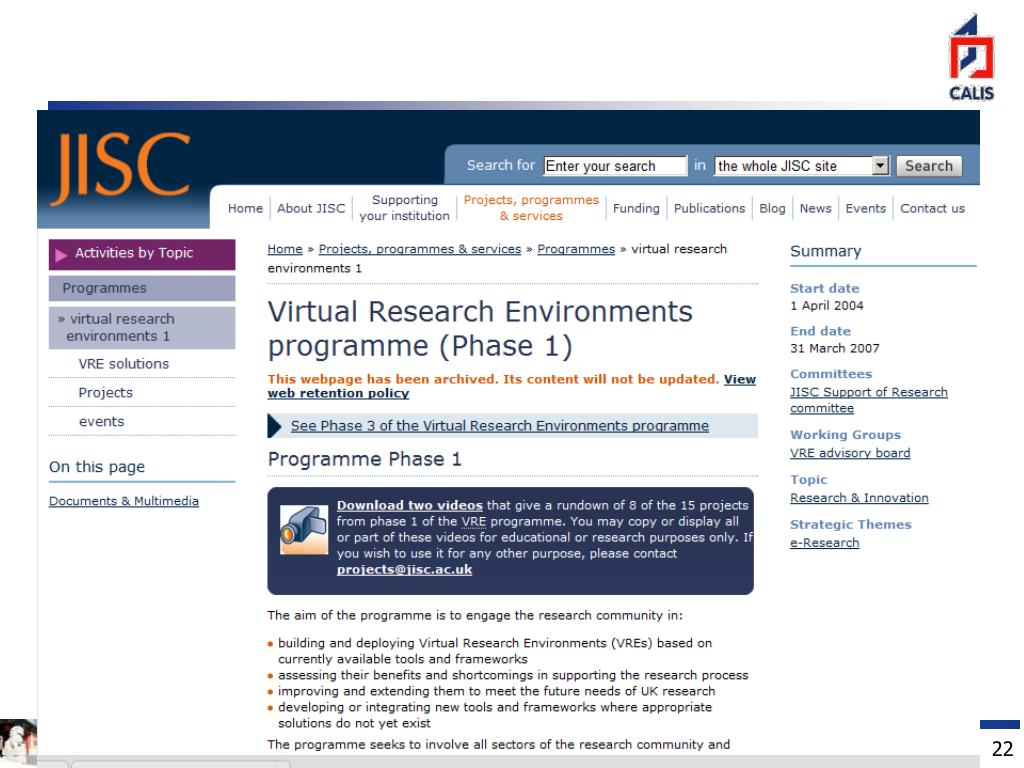Click the Download two videos link

coord(409,505)
